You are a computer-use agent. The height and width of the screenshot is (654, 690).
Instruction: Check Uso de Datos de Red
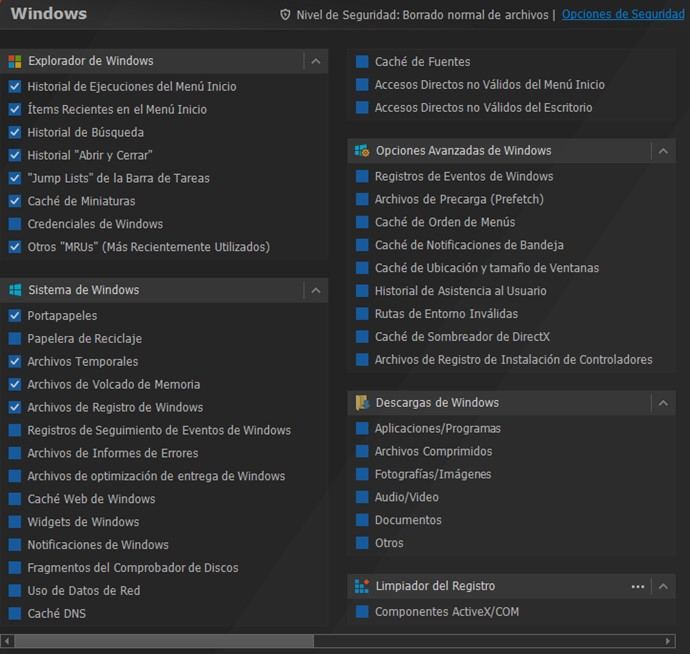click(x=15, y=591)
